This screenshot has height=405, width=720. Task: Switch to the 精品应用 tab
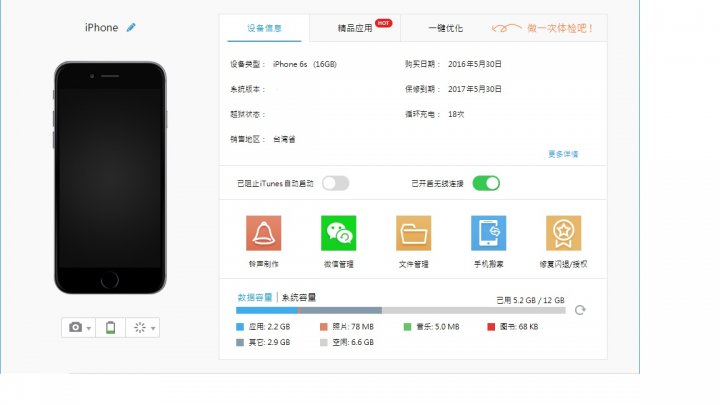coord(355,28)
